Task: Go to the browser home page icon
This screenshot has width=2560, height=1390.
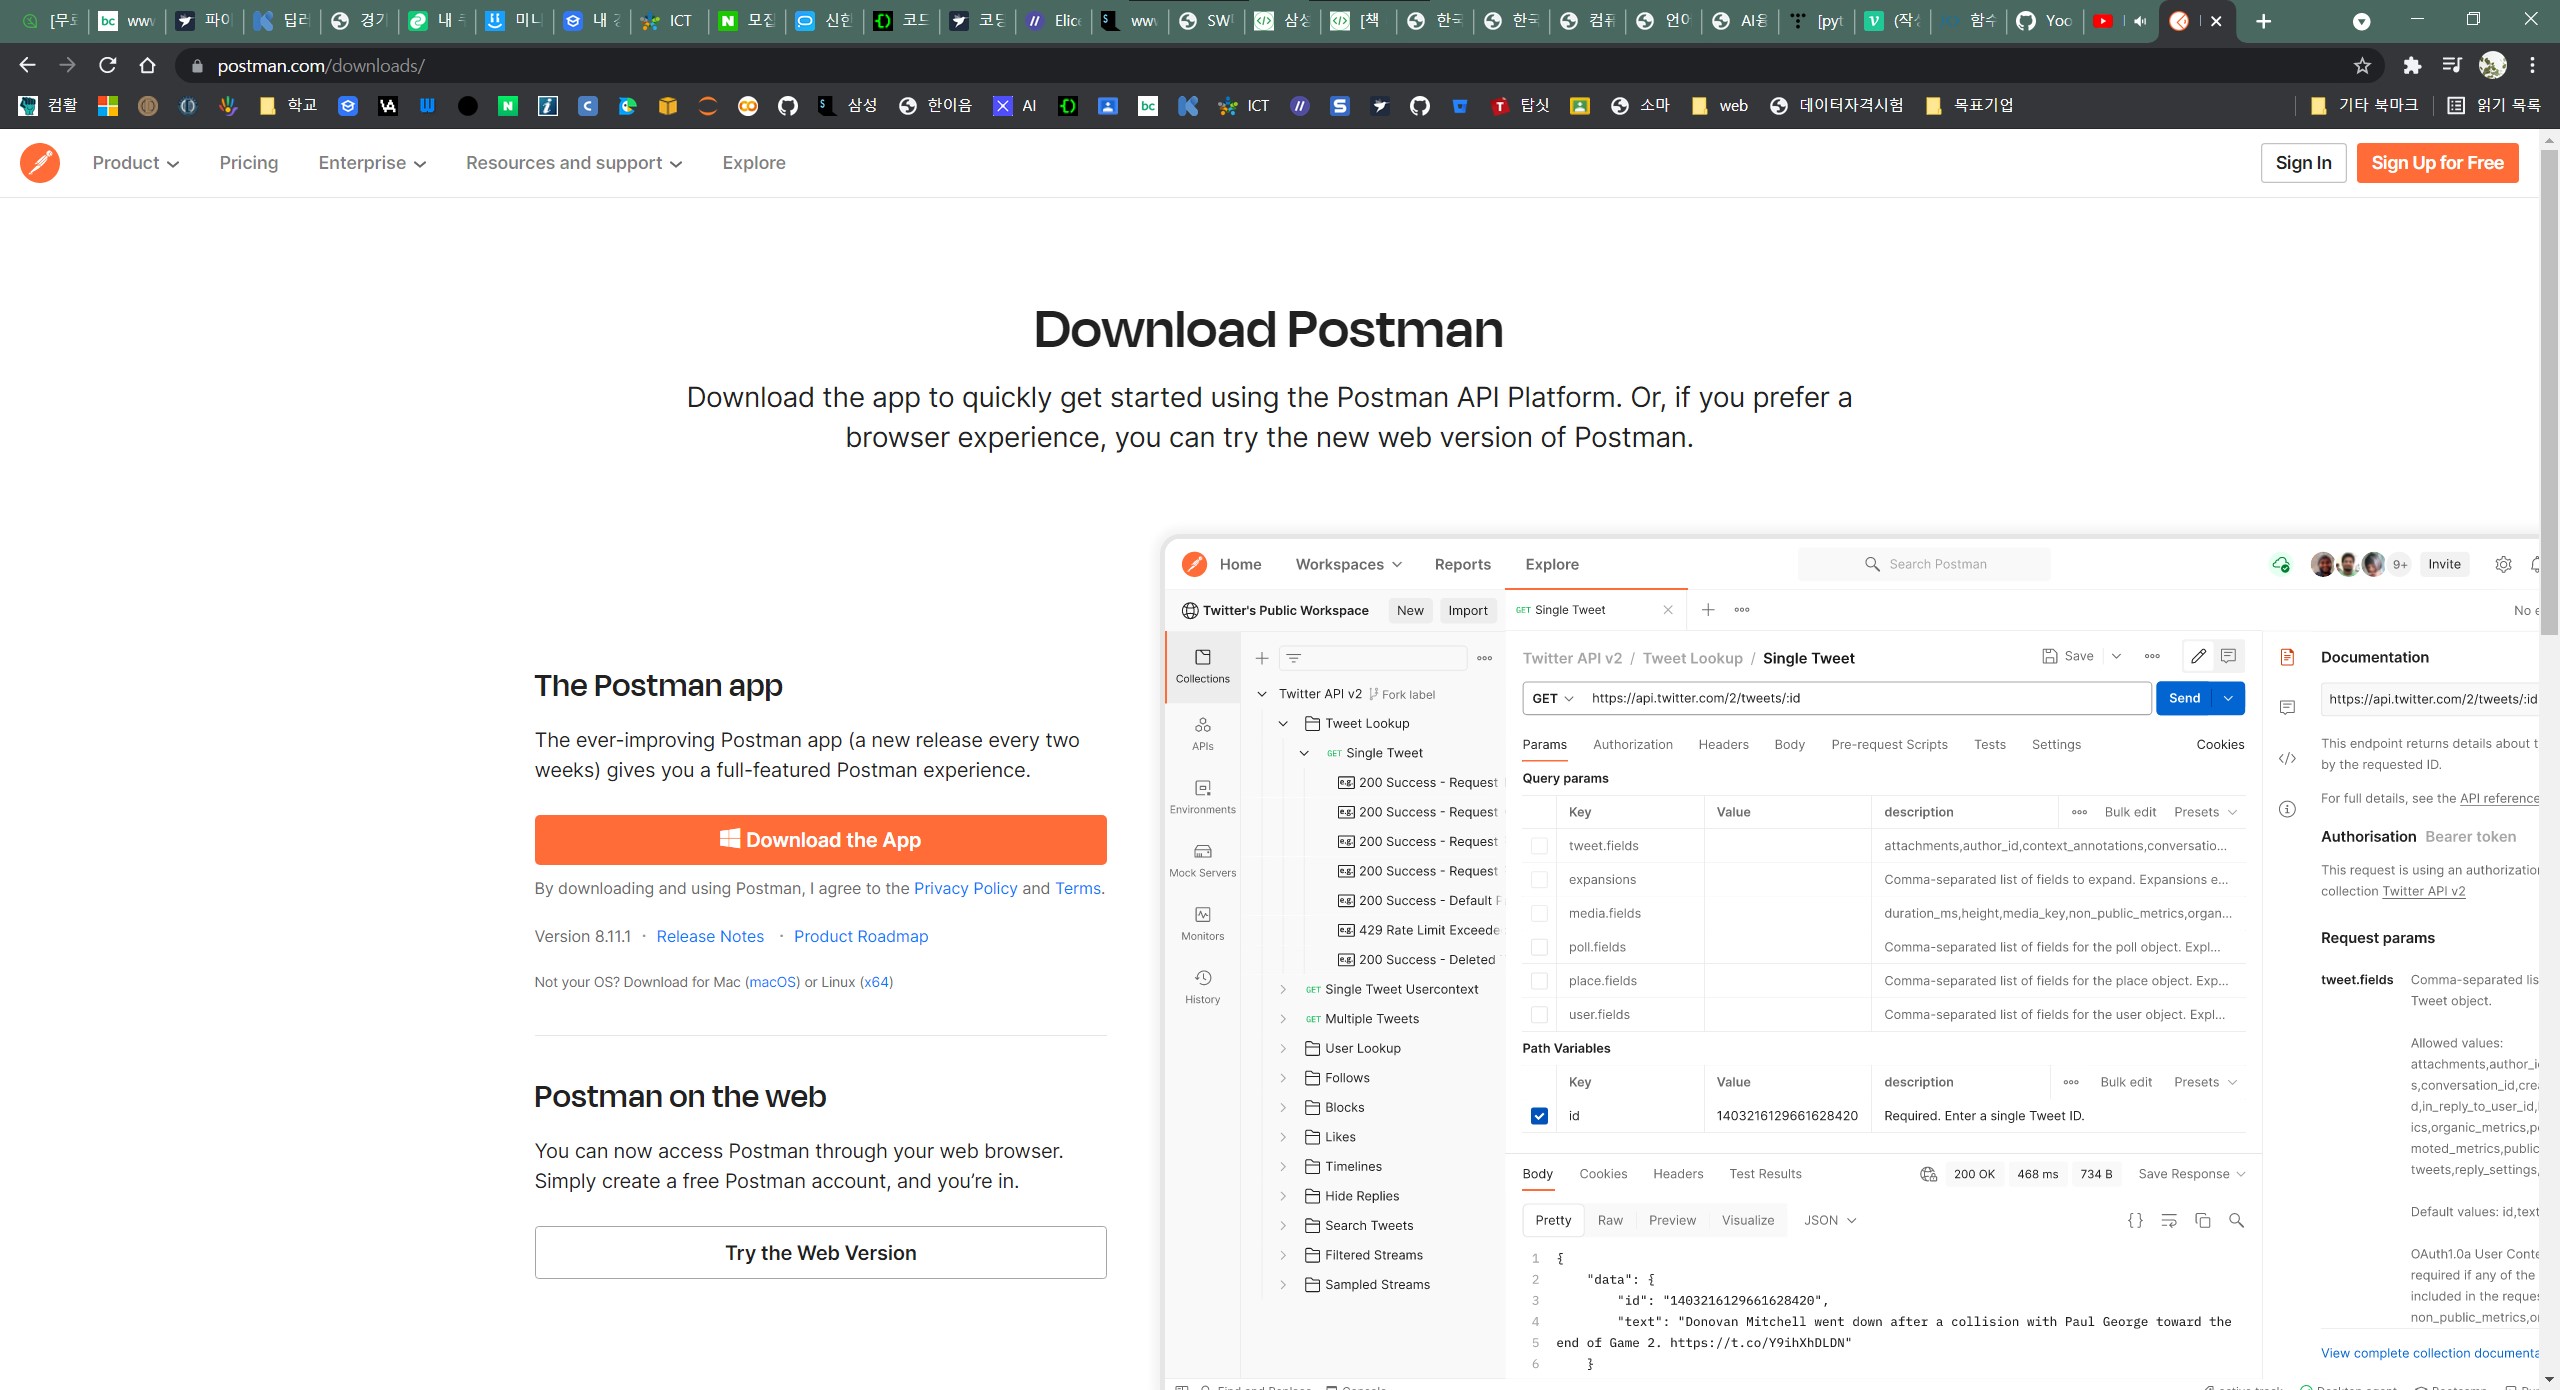Action: click(148, 66)
